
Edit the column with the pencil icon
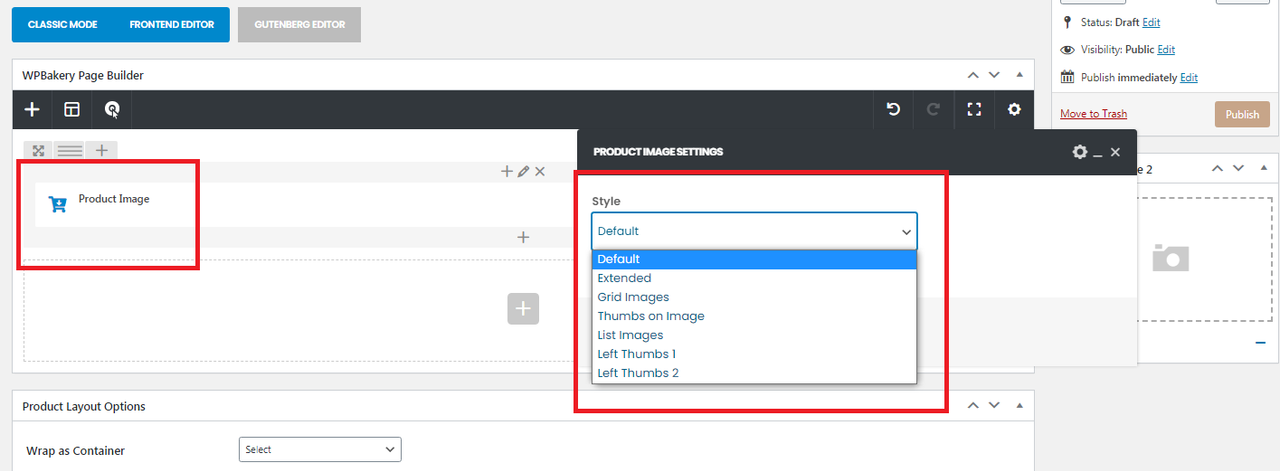pyautogui.click(x=523, y=172)
